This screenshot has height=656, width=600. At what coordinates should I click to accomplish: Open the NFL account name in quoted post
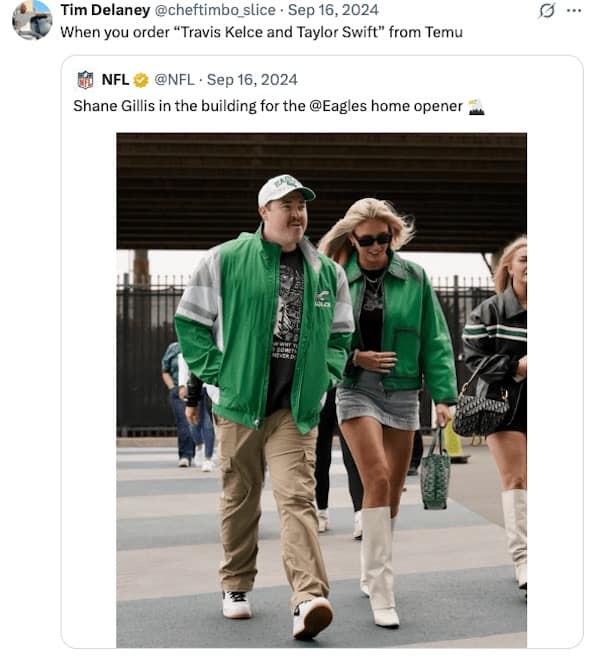click(x=115, y=80)
